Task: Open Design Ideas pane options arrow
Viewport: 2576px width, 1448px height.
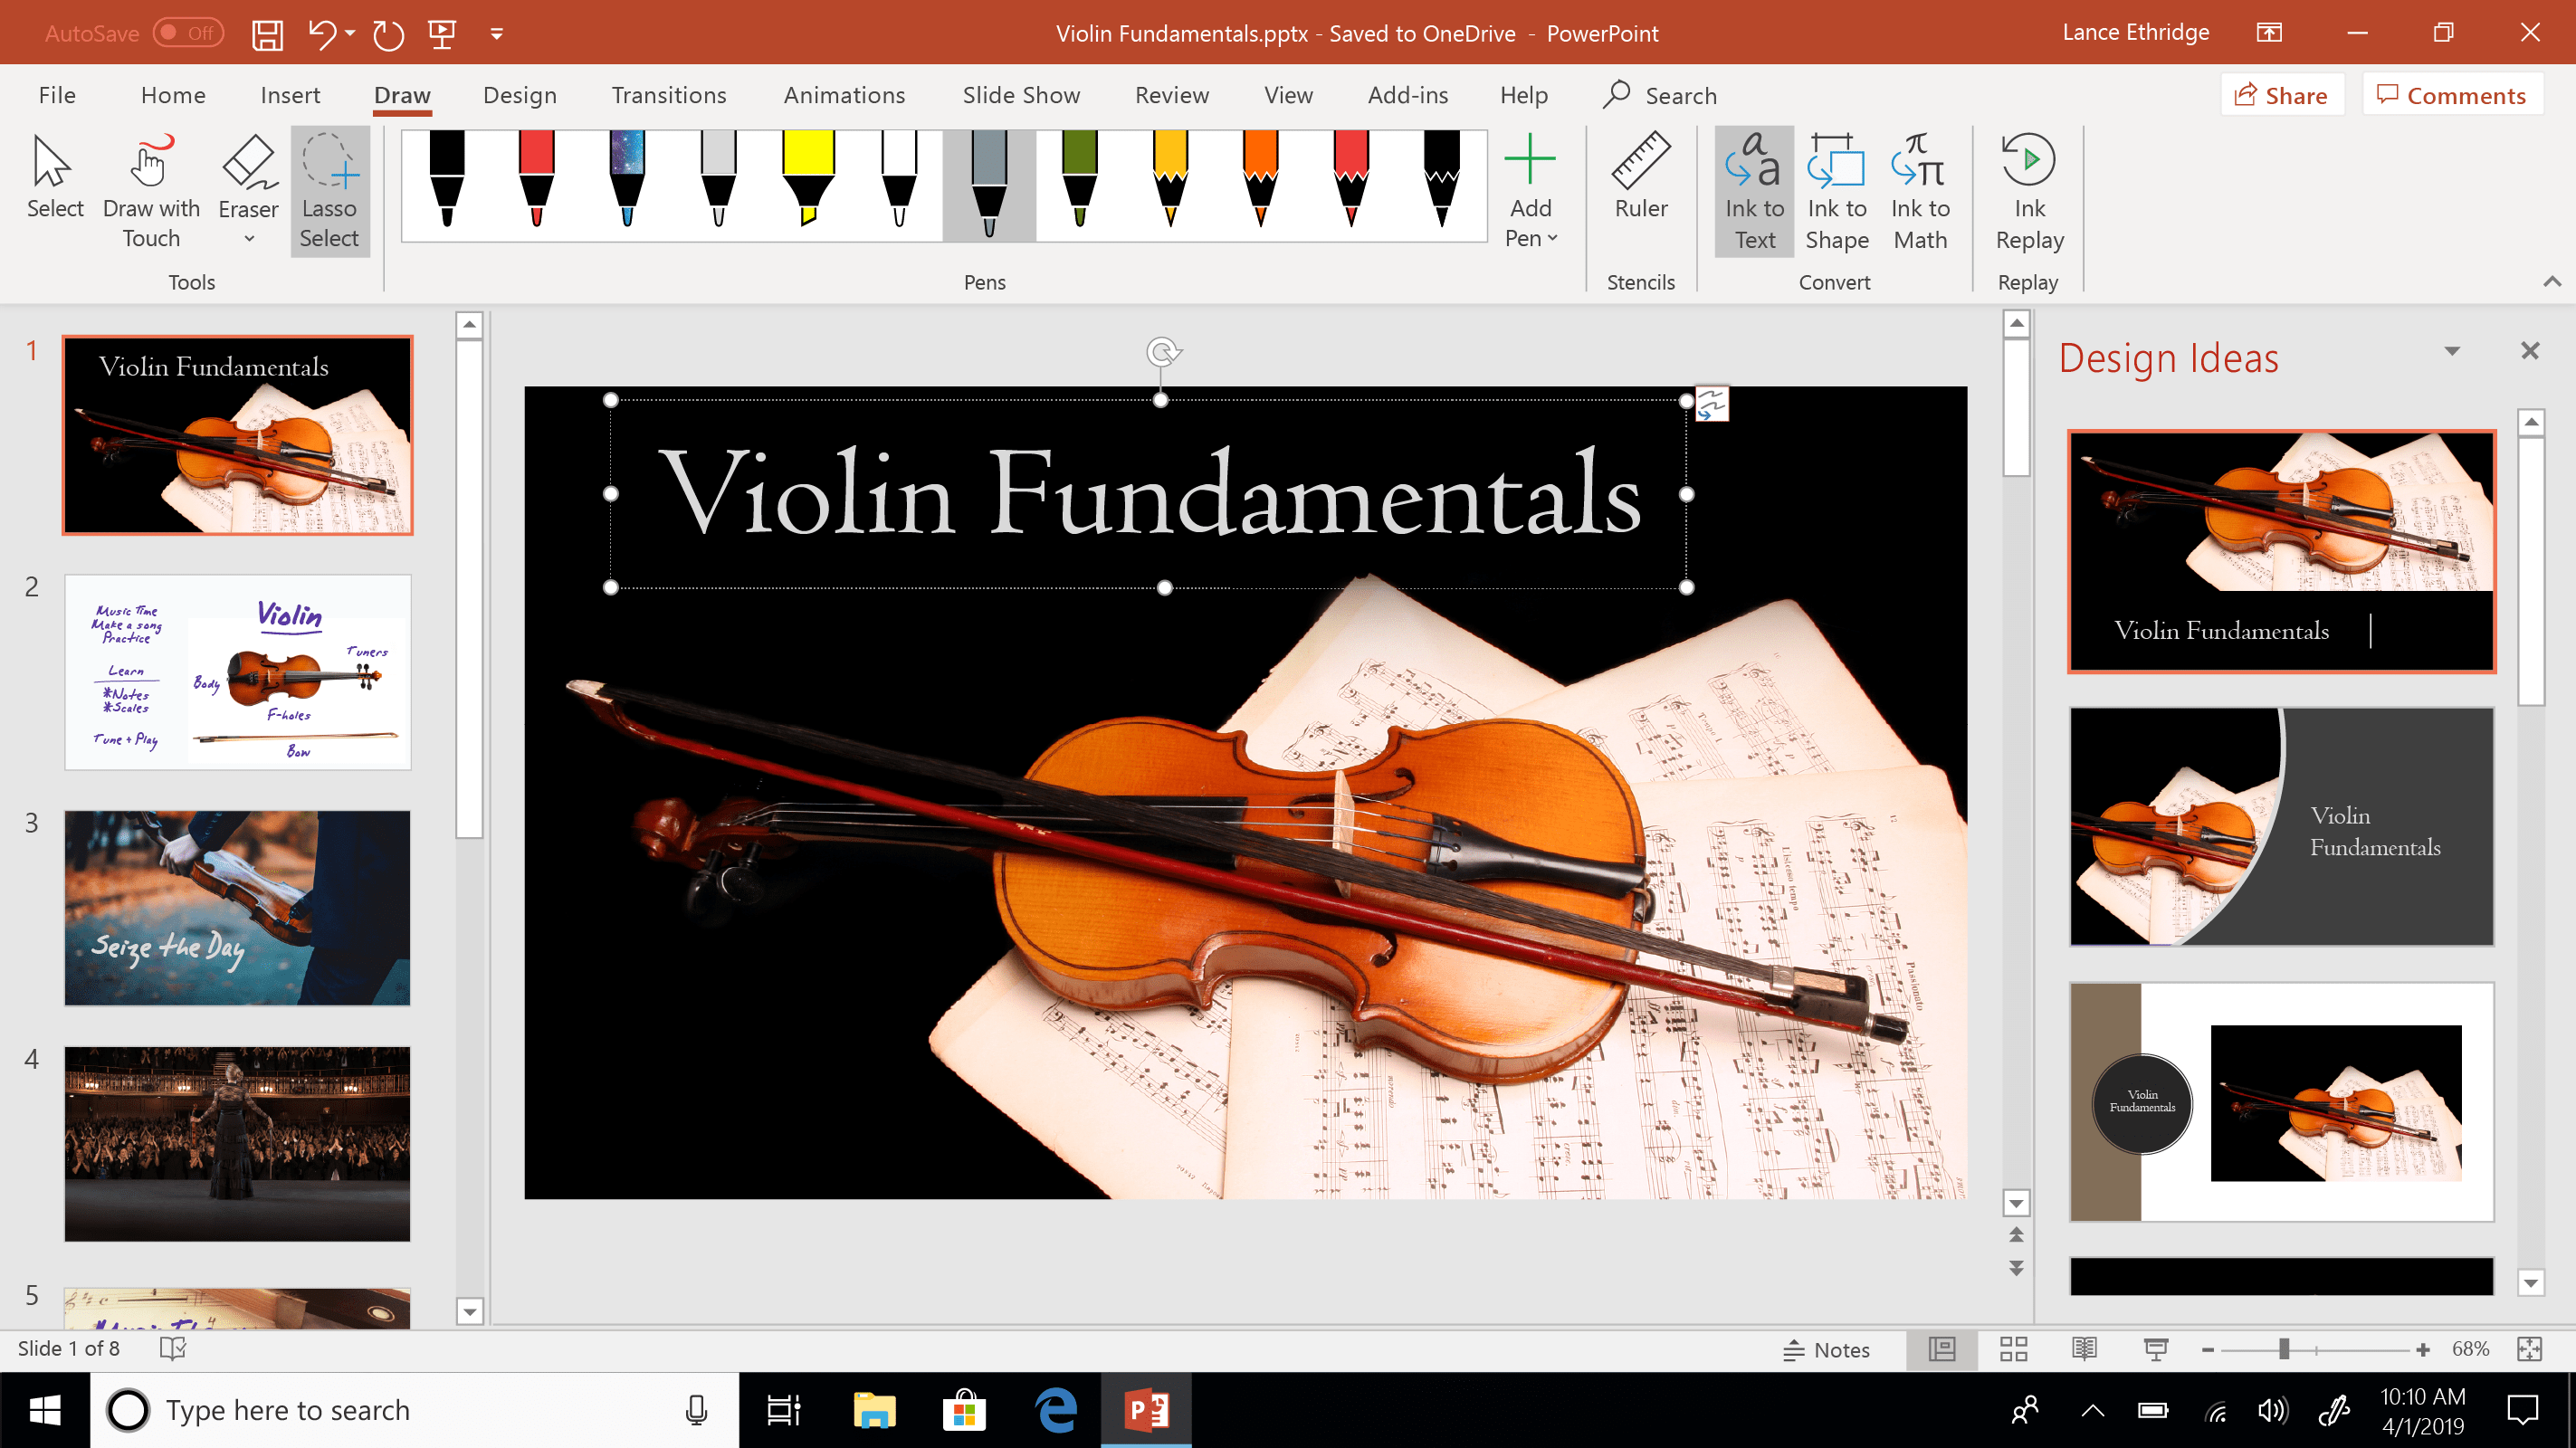Action: coord(2452,351)
